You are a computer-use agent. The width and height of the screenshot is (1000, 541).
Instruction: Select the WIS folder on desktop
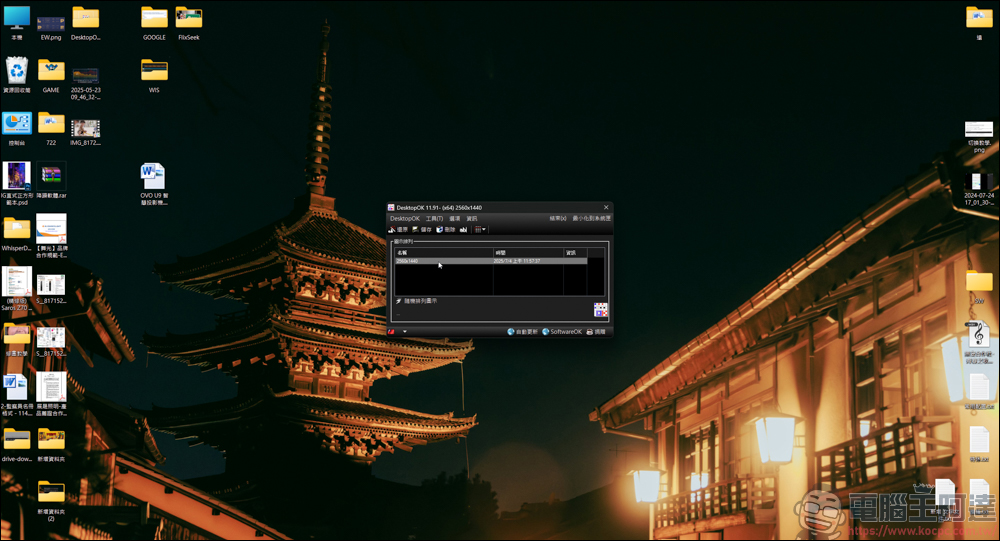(154, 75)
